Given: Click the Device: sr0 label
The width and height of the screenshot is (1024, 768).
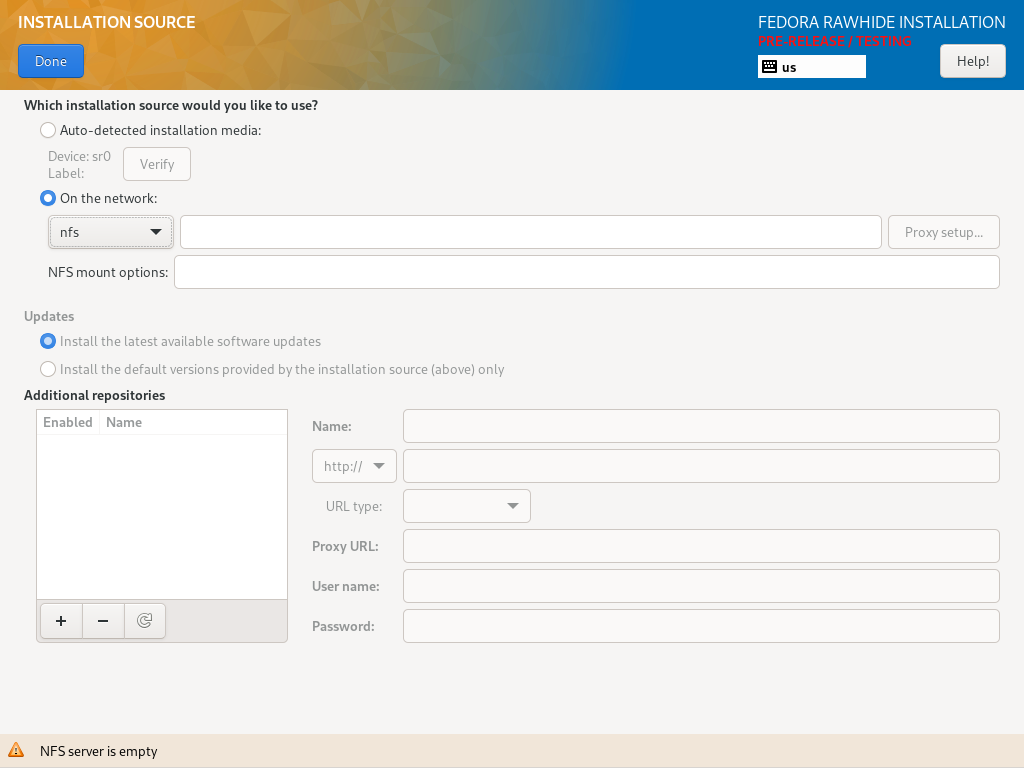Looking at the screenshot, I should tap(79, 156).
